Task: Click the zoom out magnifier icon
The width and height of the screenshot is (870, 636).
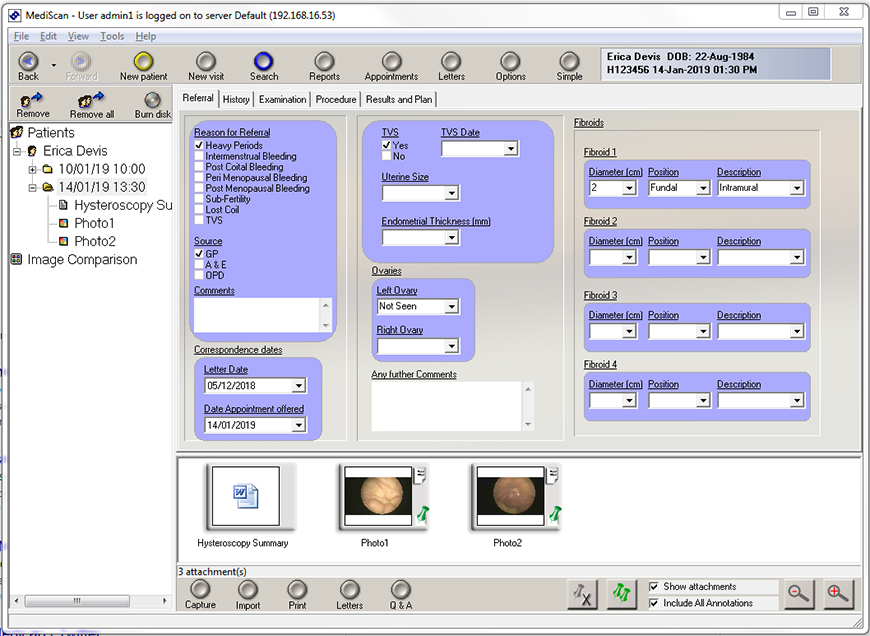Action: 799,594
